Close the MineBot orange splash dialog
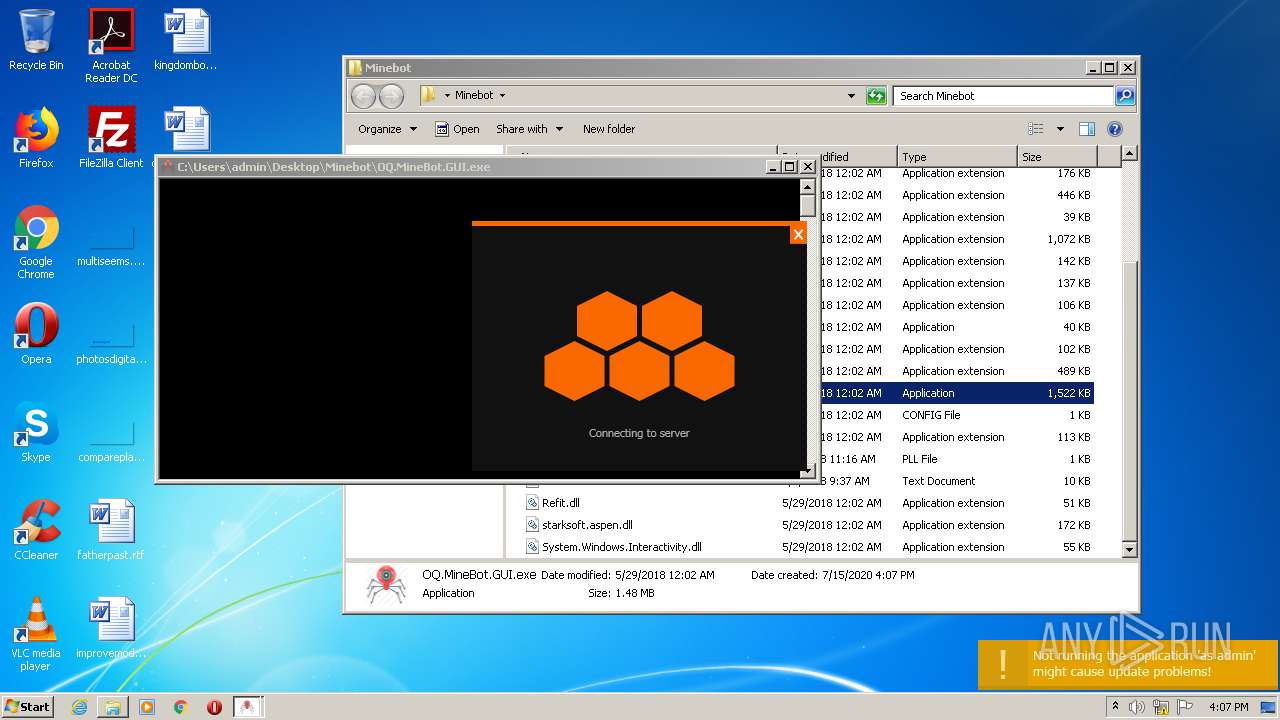The height and width of the screenshot is (720, 1280). point(798,234)
